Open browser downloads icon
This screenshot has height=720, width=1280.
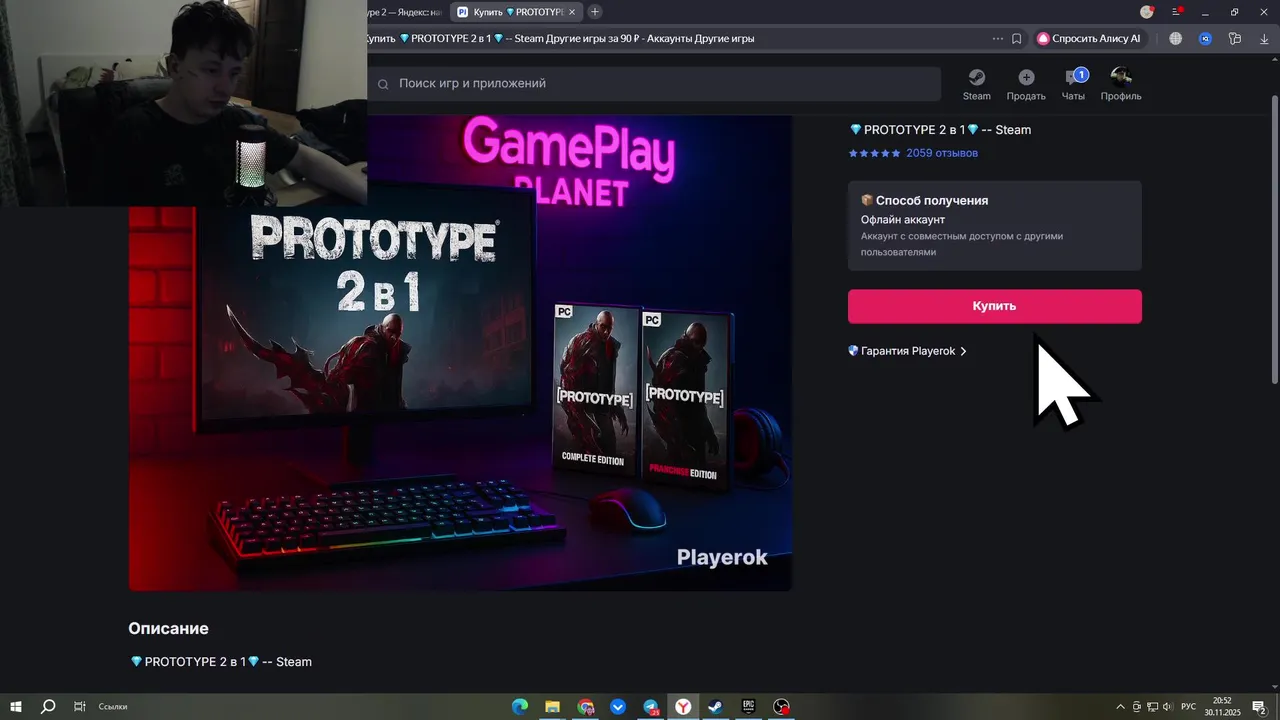pos(1264,38)
